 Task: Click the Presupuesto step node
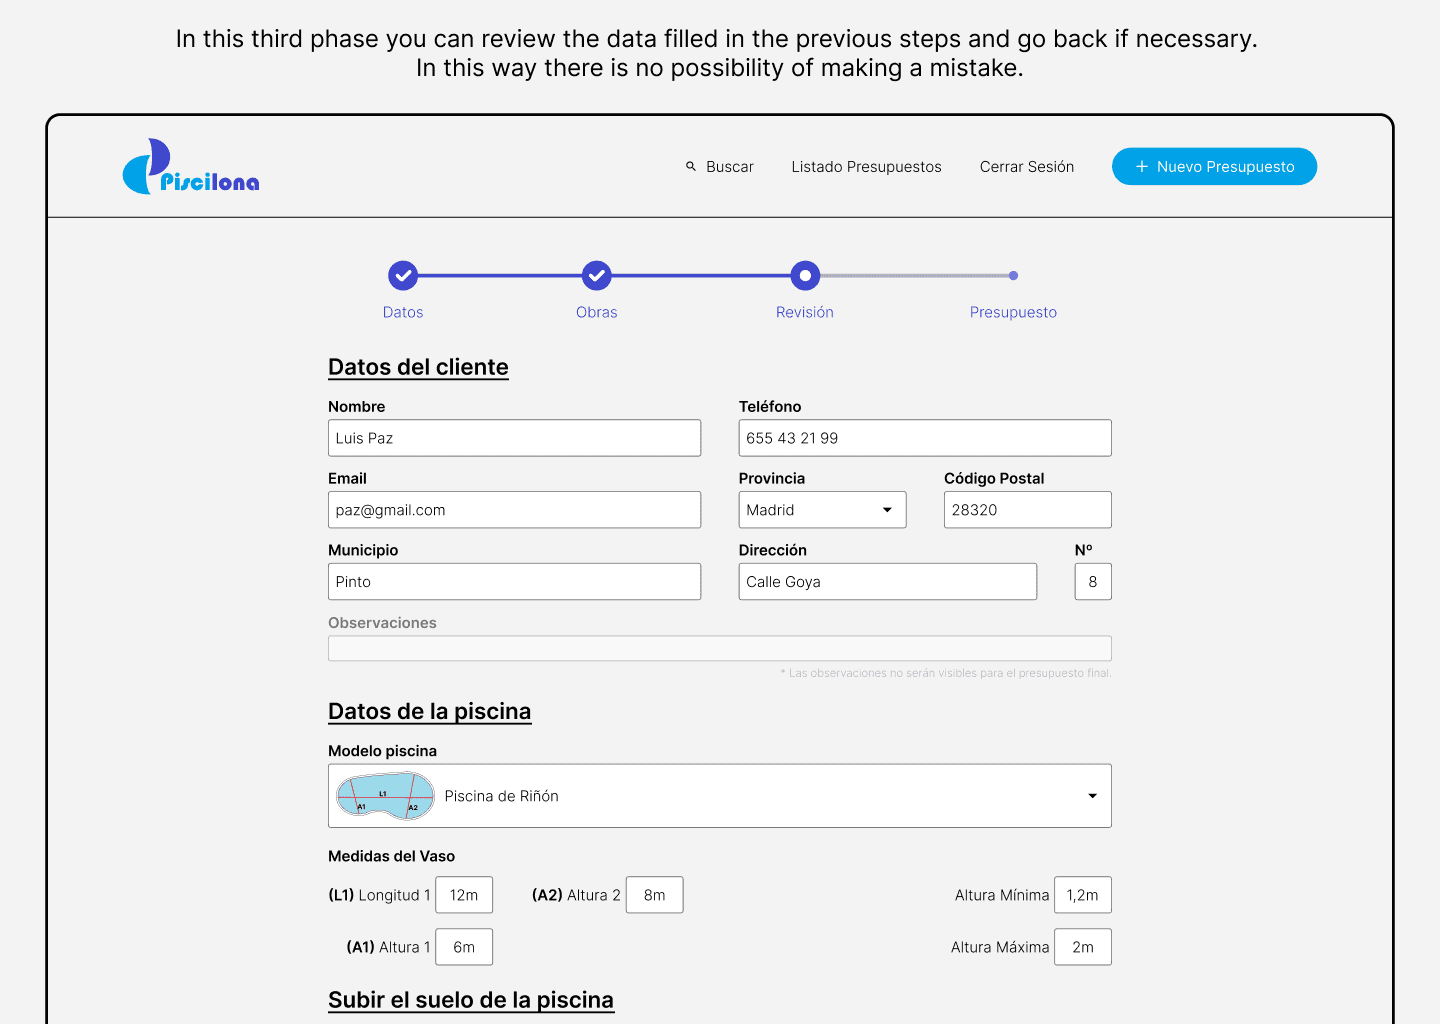point(1013,275)
